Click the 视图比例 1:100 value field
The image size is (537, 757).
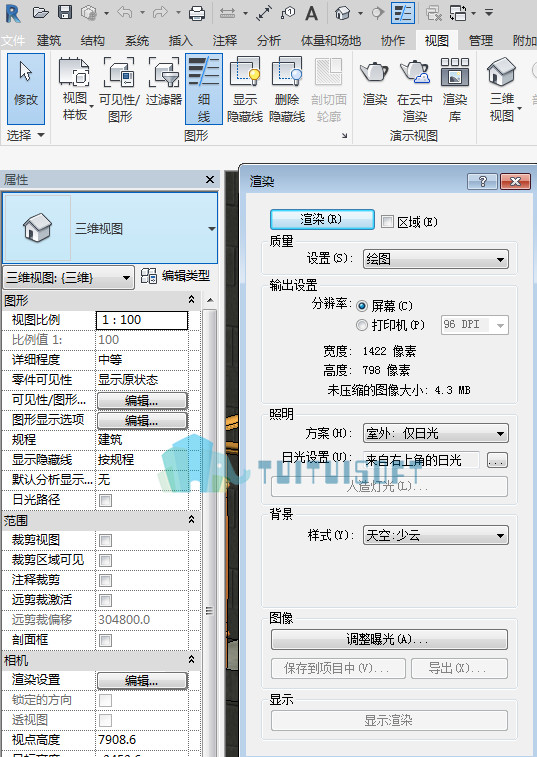point(142,320)
